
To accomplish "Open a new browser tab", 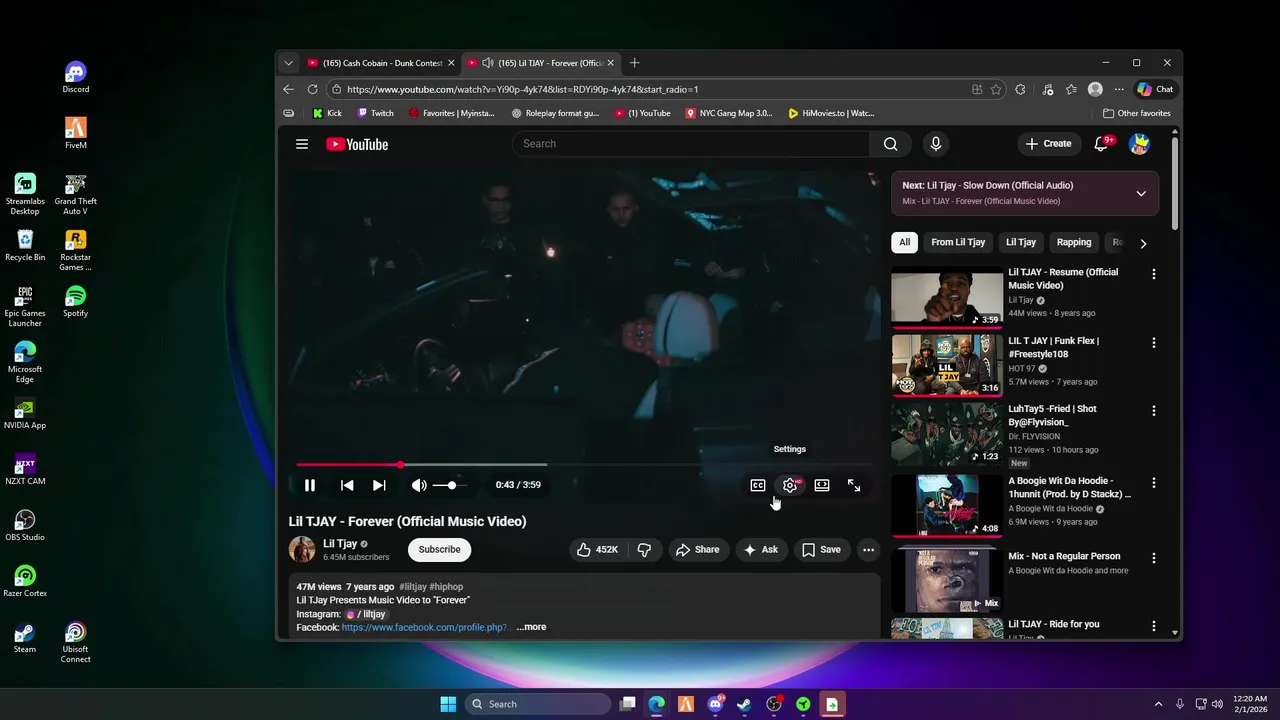I will pyautogui.click(x=634, y=63).
